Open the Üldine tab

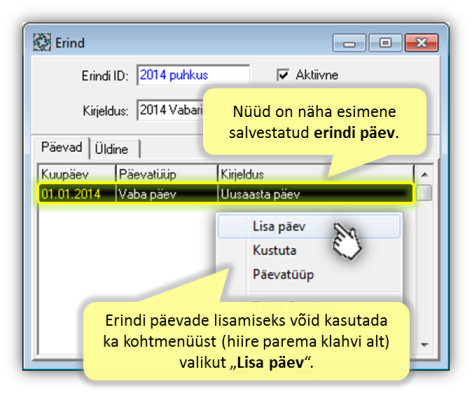[111, 149]
